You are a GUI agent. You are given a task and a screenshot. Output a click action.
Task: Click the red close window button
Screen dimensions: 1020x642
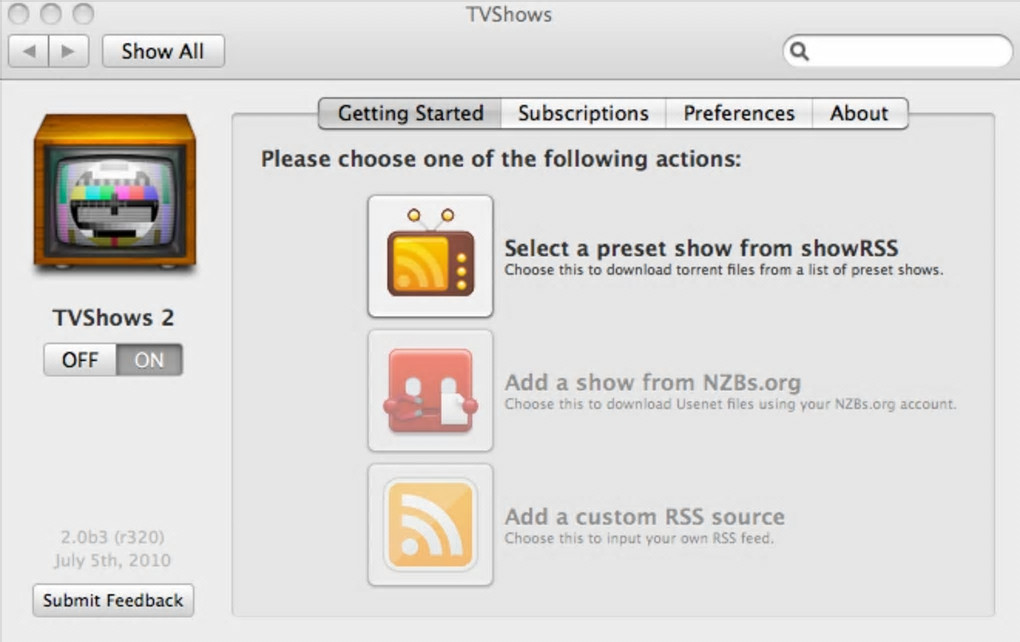pos(19,14)
